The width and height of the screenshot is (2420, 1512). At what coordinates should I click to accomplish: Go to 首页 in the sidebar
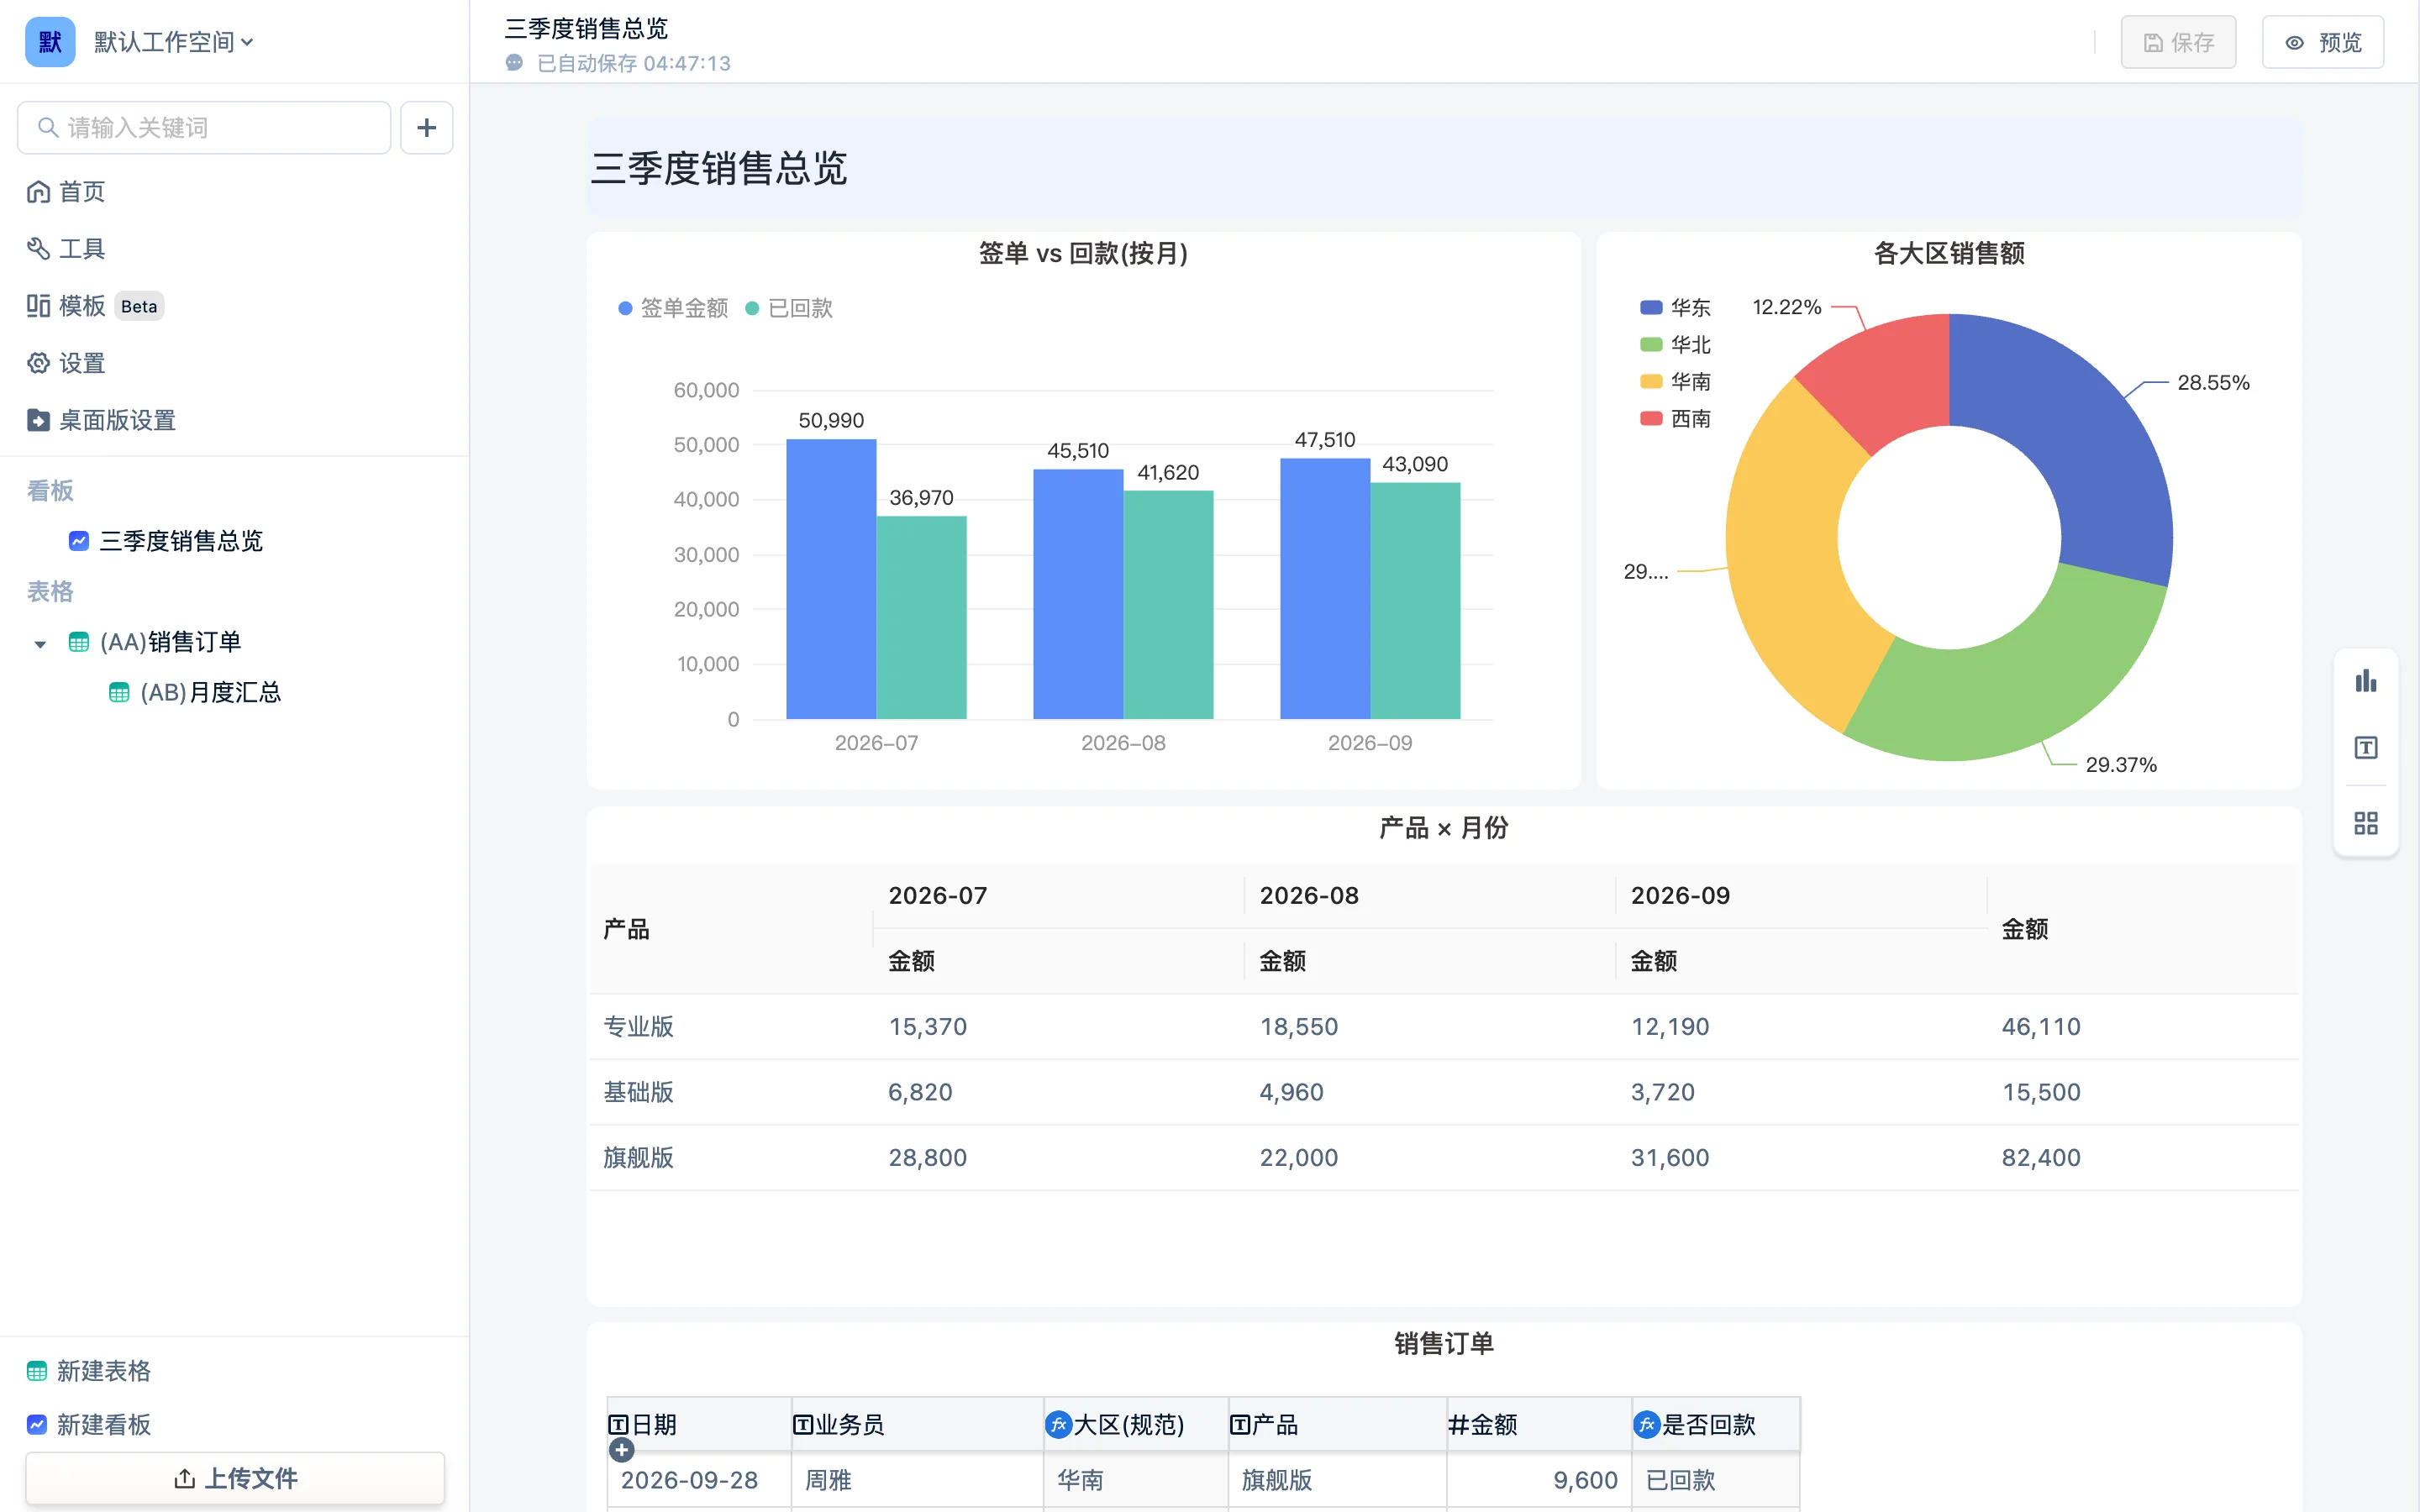pos(66,191)
